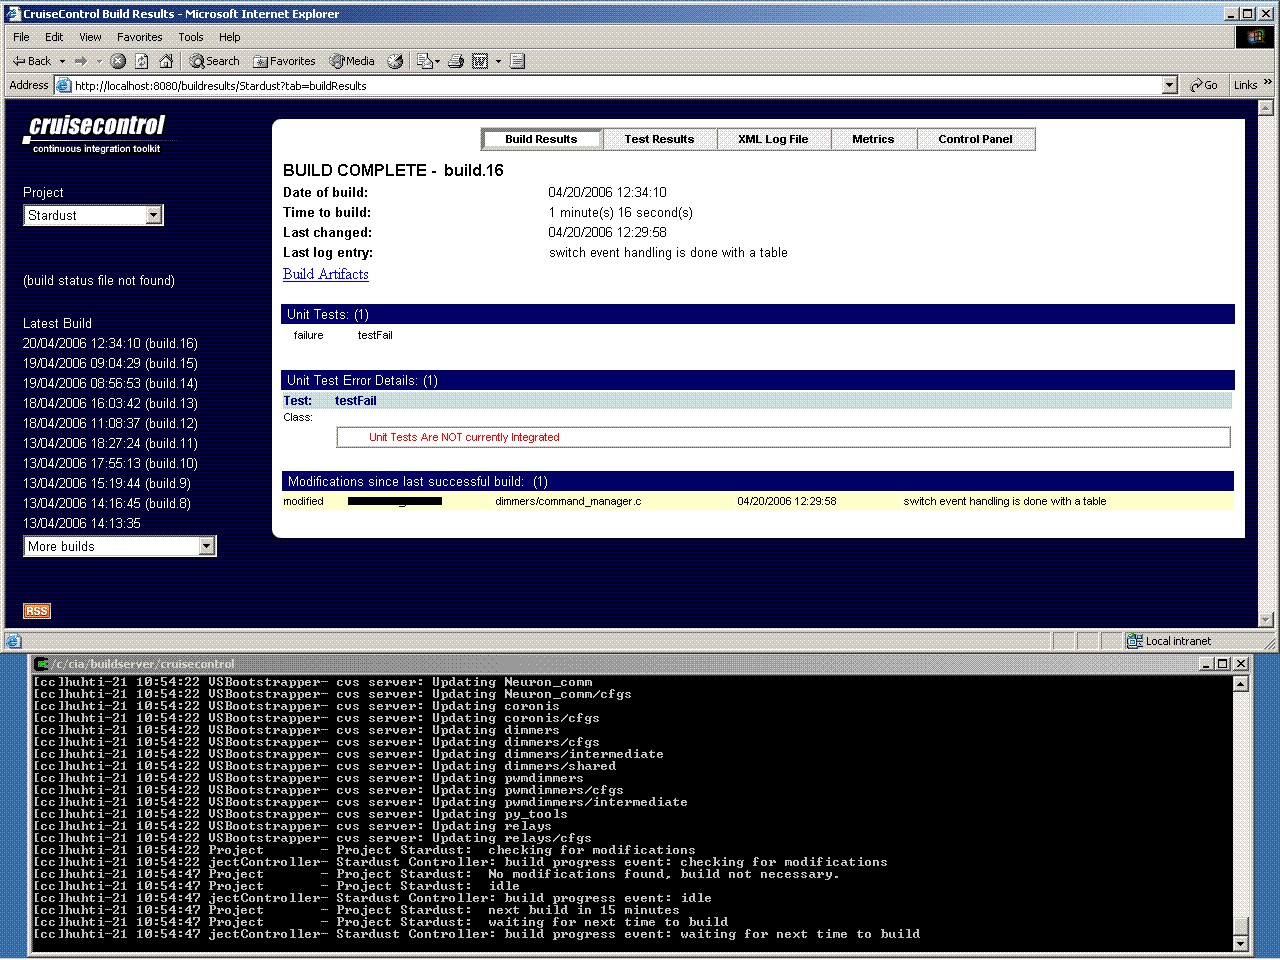The height and width of the screenshot is (960, 1280).
Task: Switch to the XML Log File tab
Action: tap(773, 139)
